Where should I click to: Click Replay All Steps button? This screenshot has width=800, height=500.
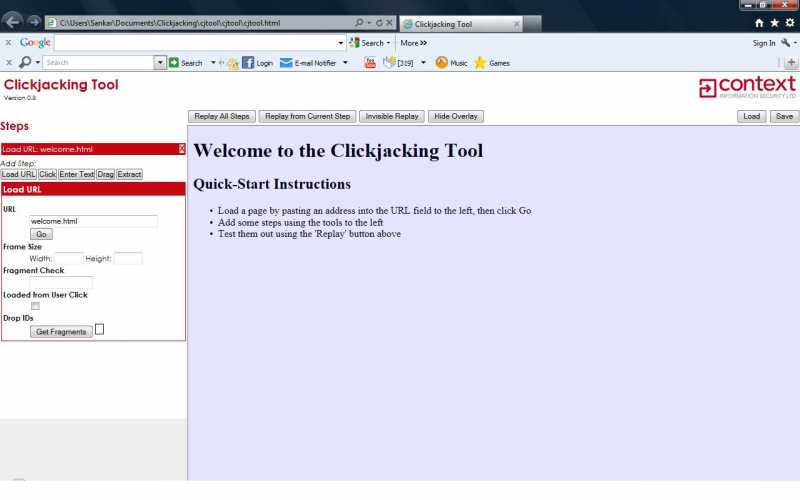pos(222,116)
